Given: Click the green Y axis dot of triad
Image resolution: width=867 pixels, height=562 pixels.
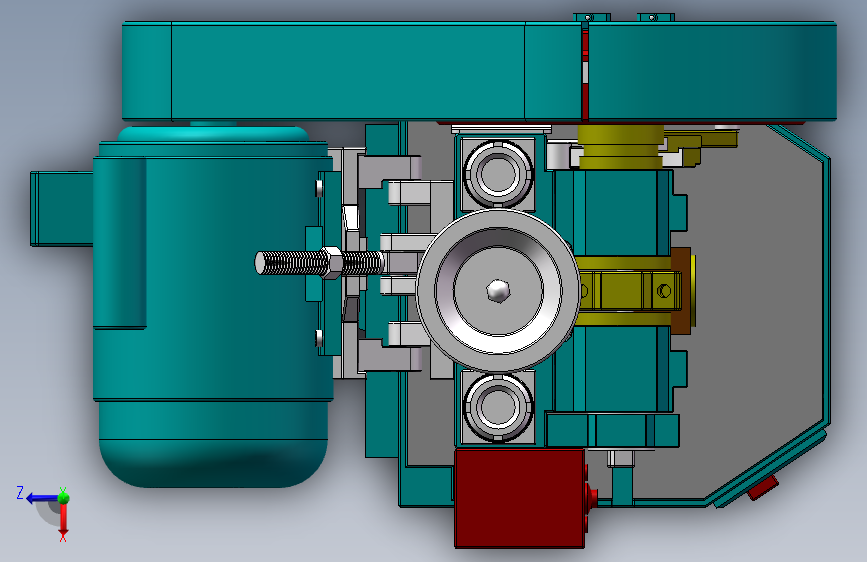Looking at the screenshot, I should (x=64, y=498).
